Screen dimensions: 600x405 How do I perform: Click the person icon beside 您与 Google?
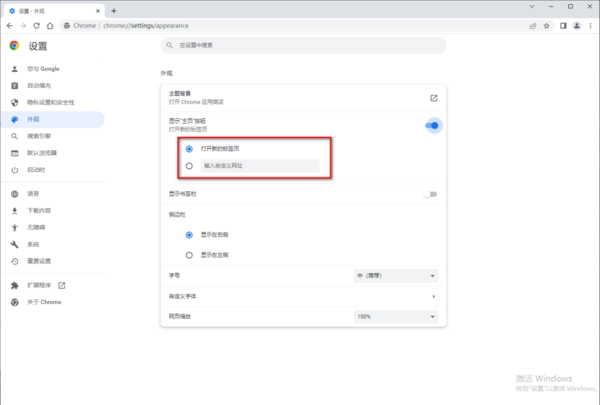click(x=15, y=69)
